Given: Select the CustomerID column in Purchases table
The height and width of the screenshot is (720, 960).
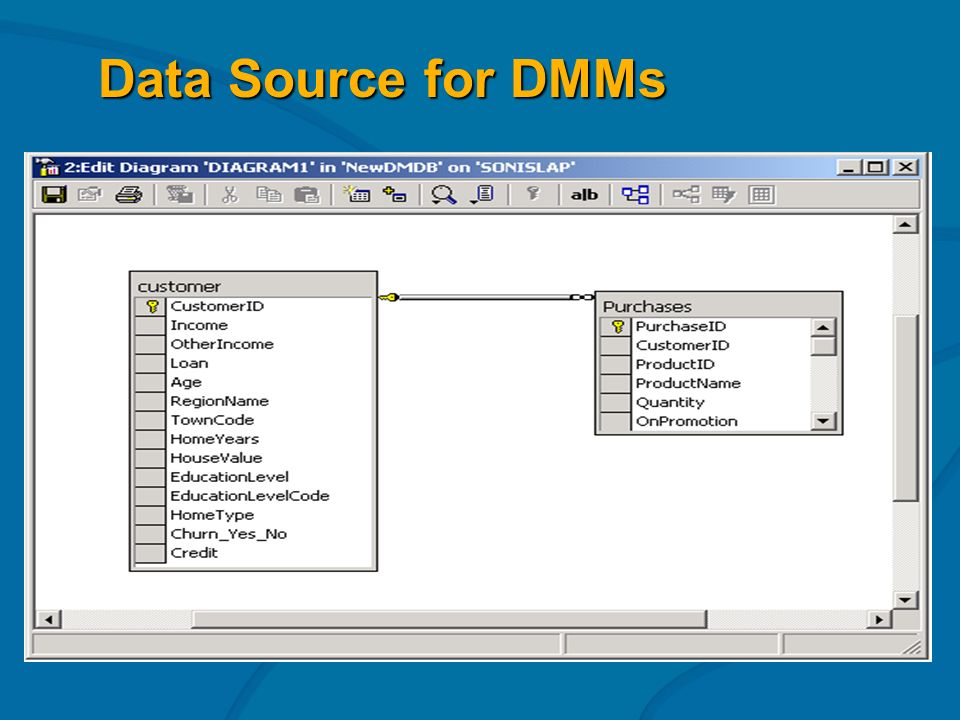Looking at the screenshot, I should tap(683, 345).
